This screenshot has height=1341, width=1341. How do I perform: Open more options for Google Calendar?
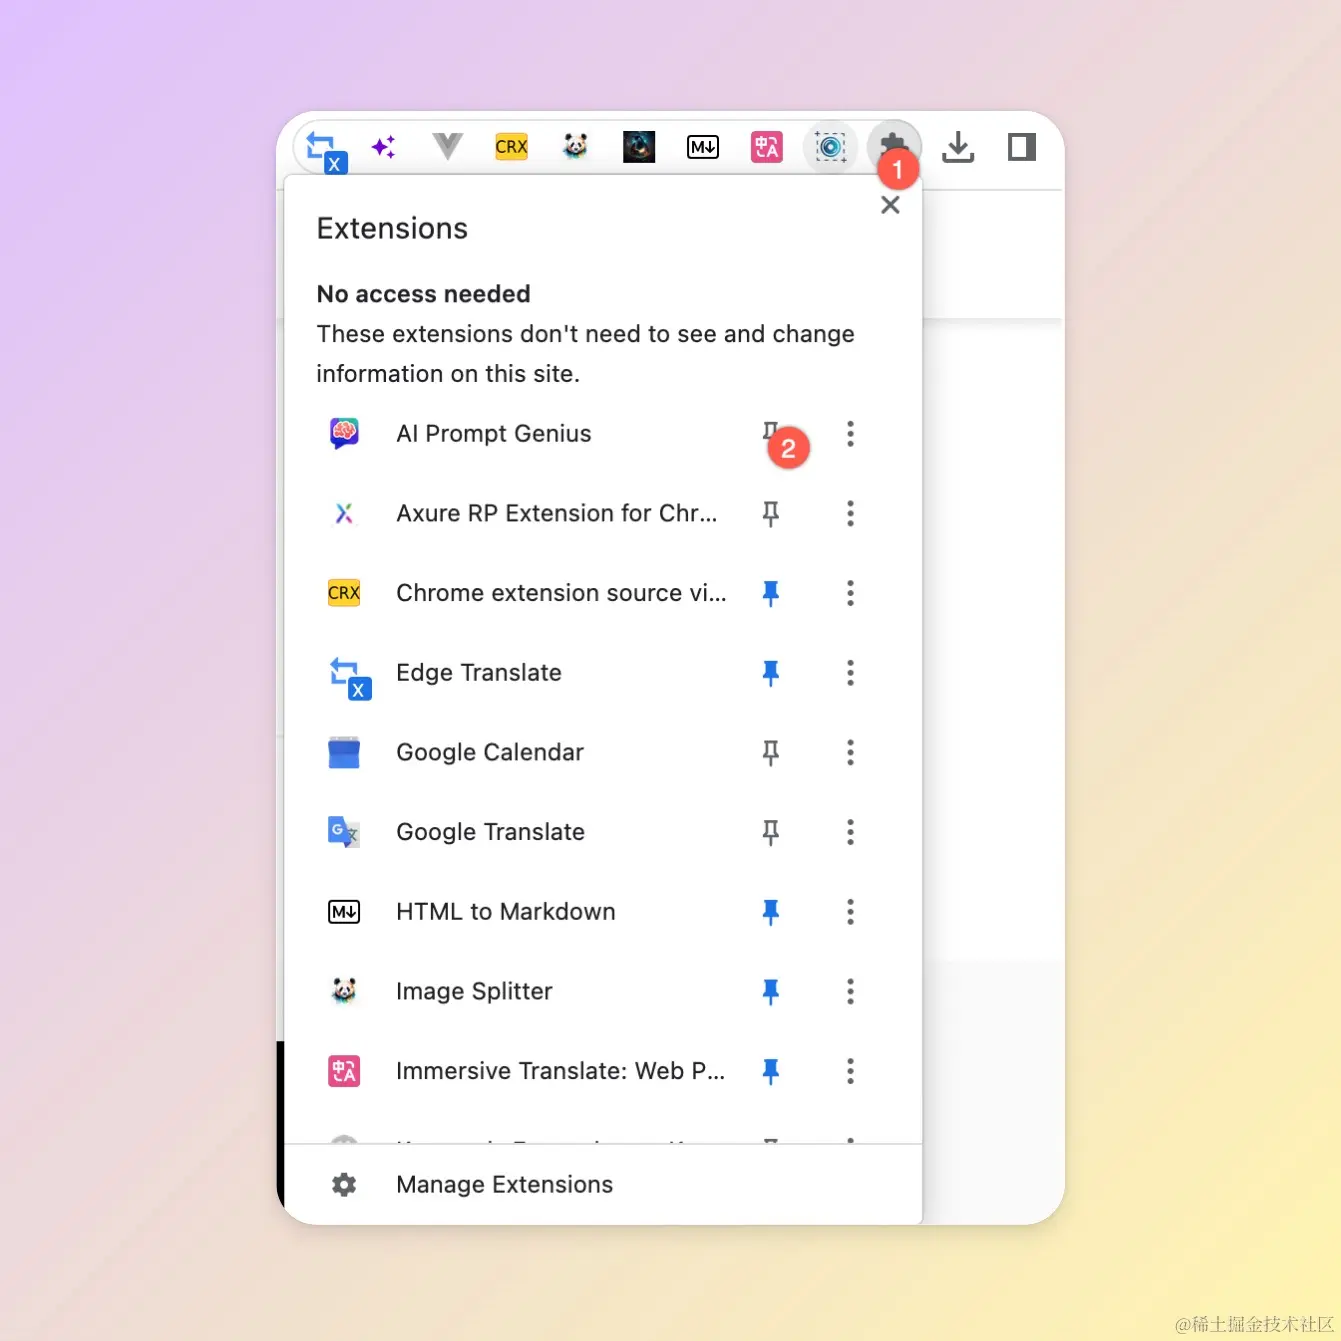[850, 752]
